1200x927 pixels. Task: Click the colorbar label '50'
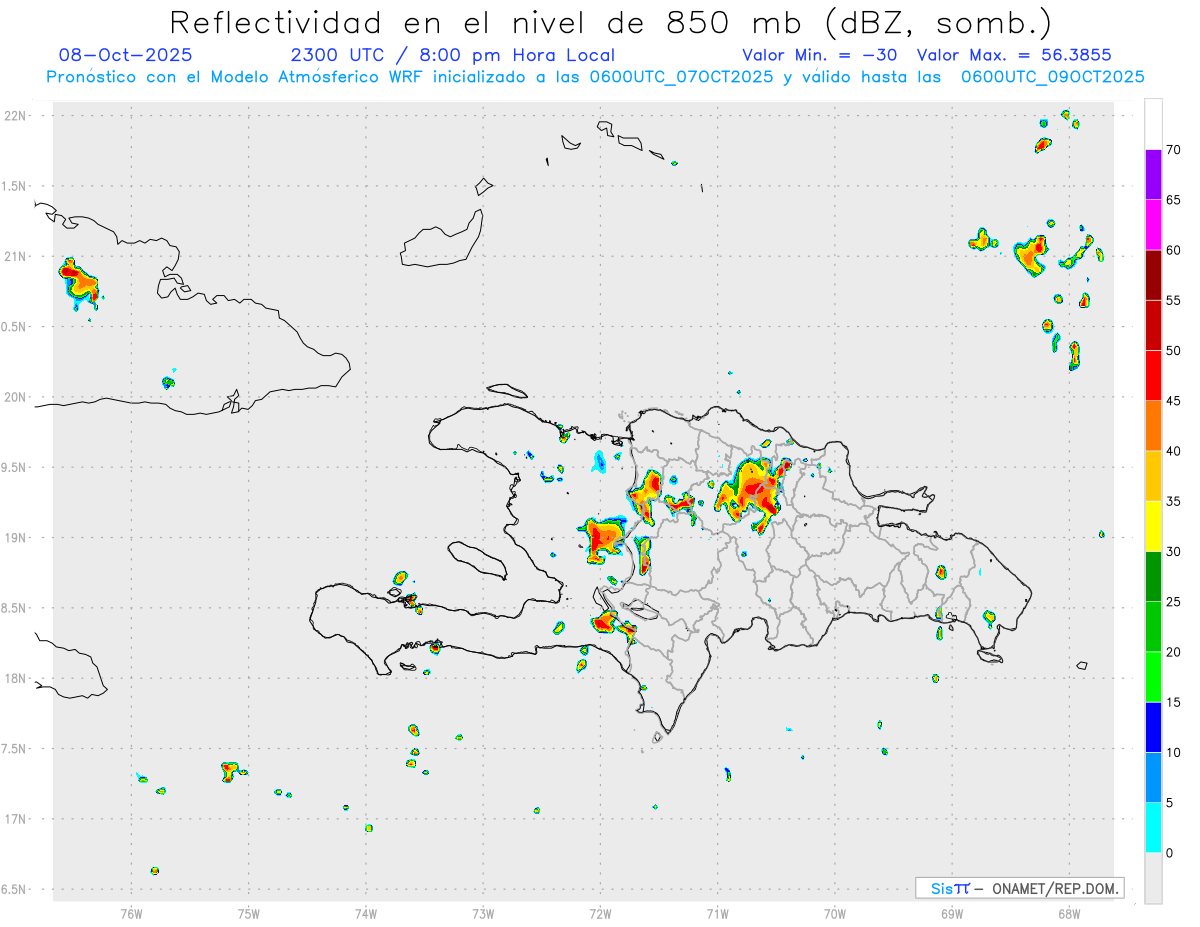tap(1173, 351)
